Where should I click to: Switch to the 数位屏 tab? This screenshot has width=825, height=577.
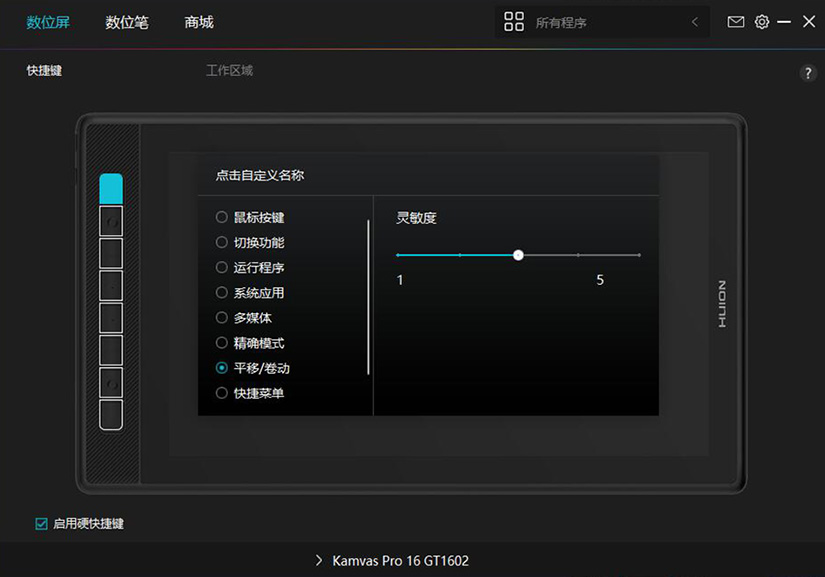click(x=48, y=22)
